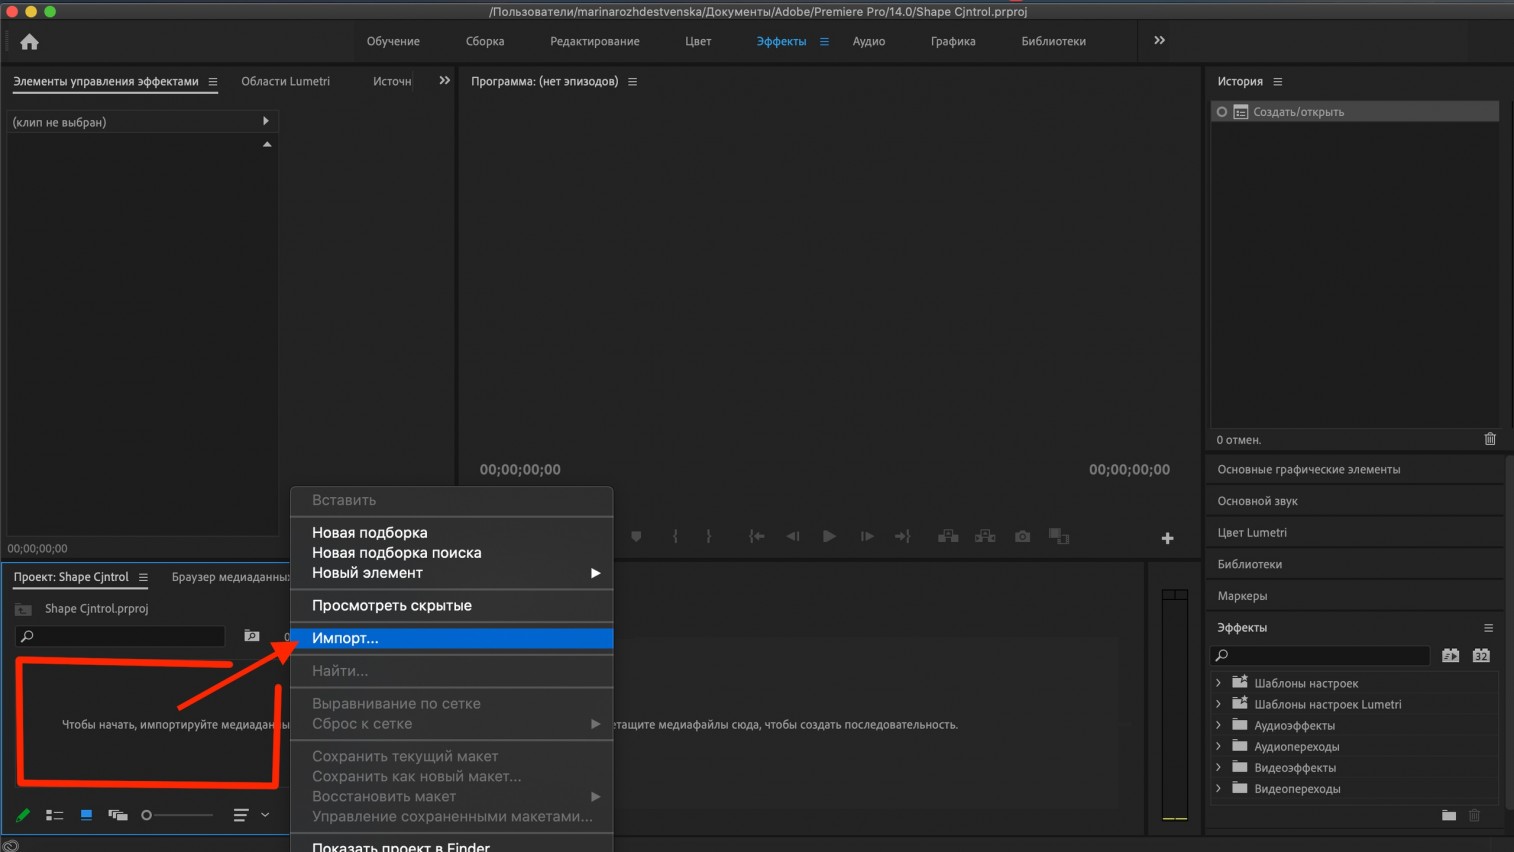Open the Effects panel hamburger menu
Screen dimensions: 1514x852
(1488, 628)
